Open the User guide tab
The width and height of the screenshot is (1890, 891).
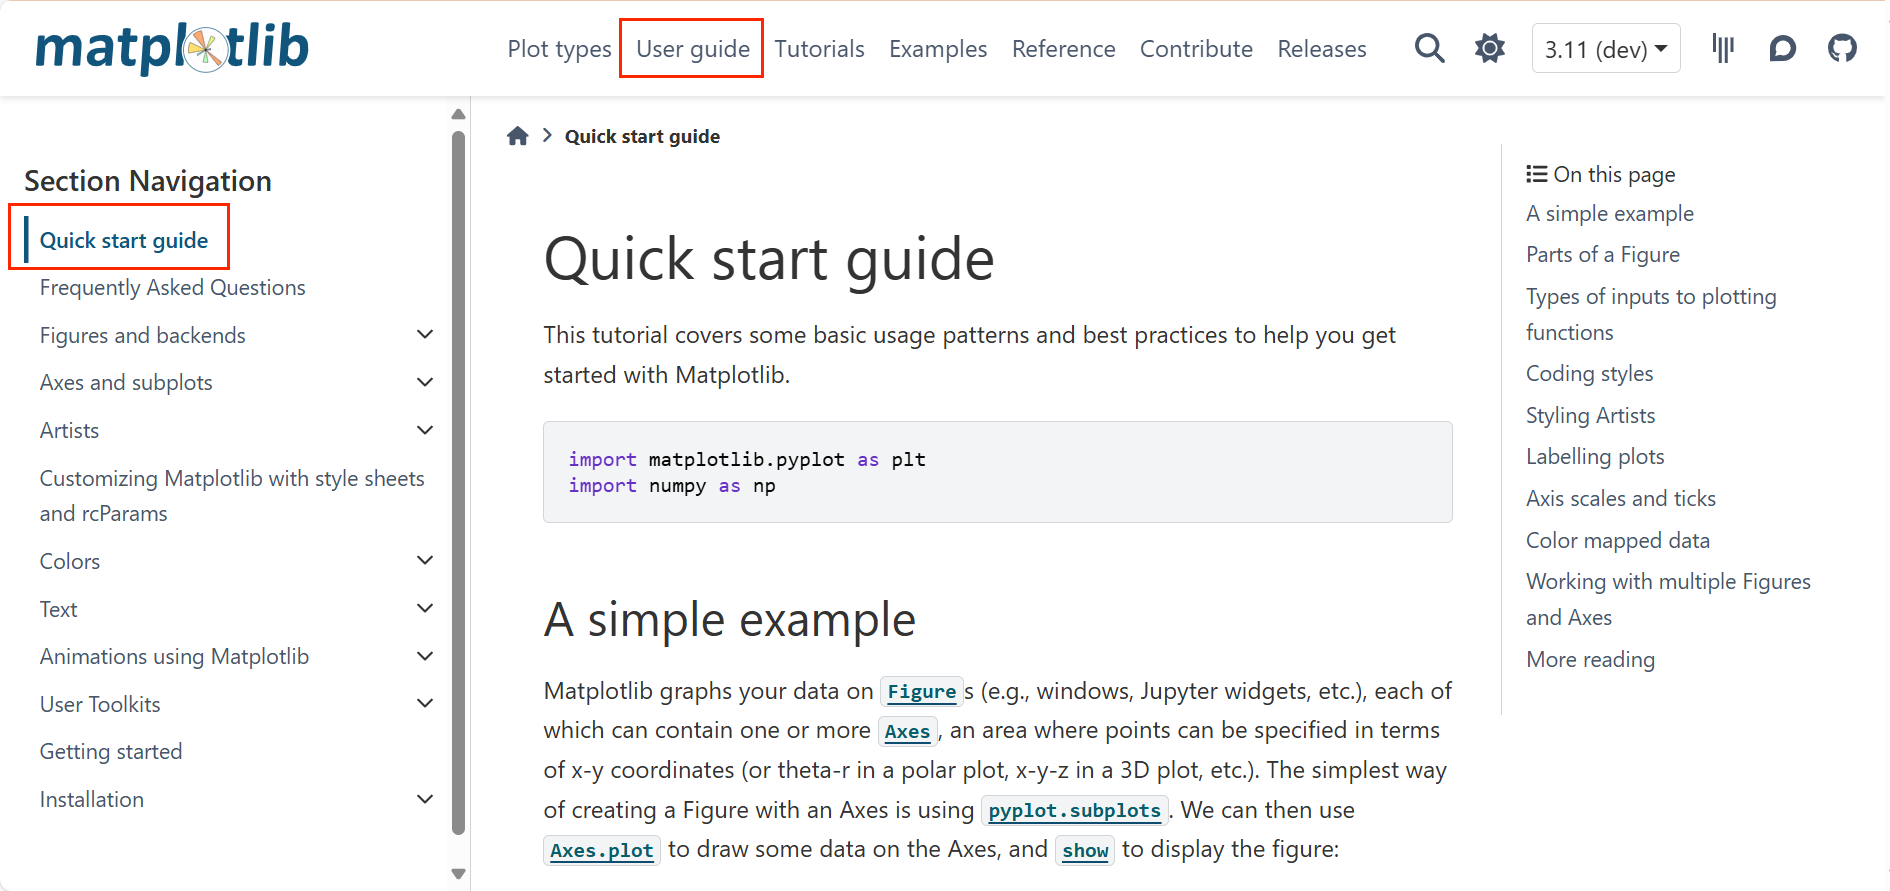[x=693, y=49]
